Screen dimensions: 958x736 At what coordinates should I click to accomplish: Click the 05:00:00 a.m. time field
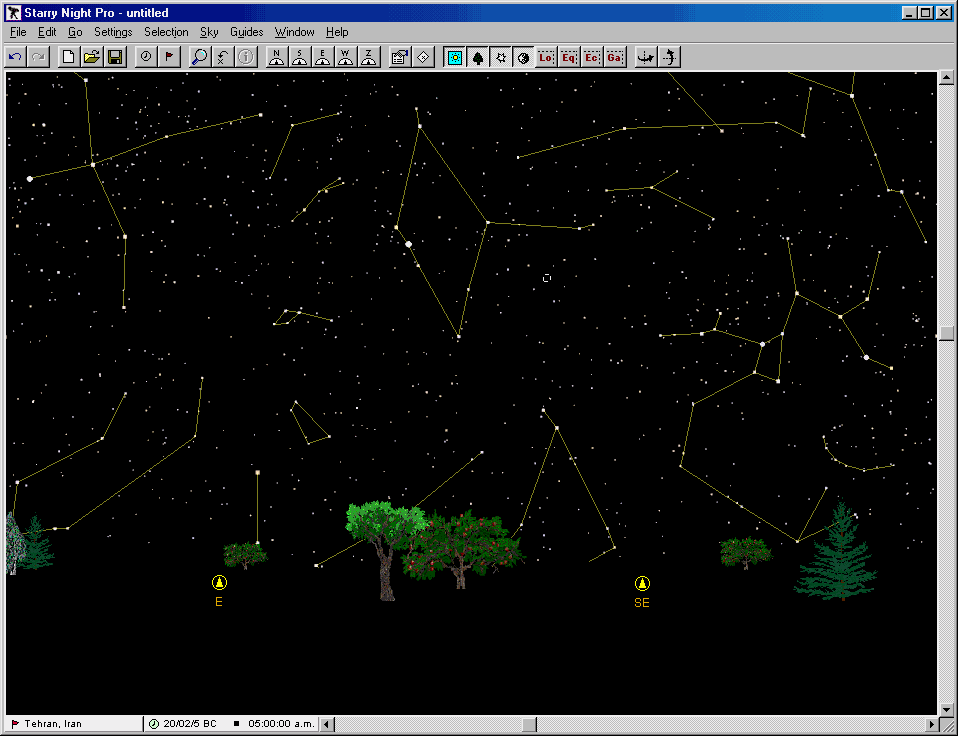pyautogui.click(x=281, y=724)
